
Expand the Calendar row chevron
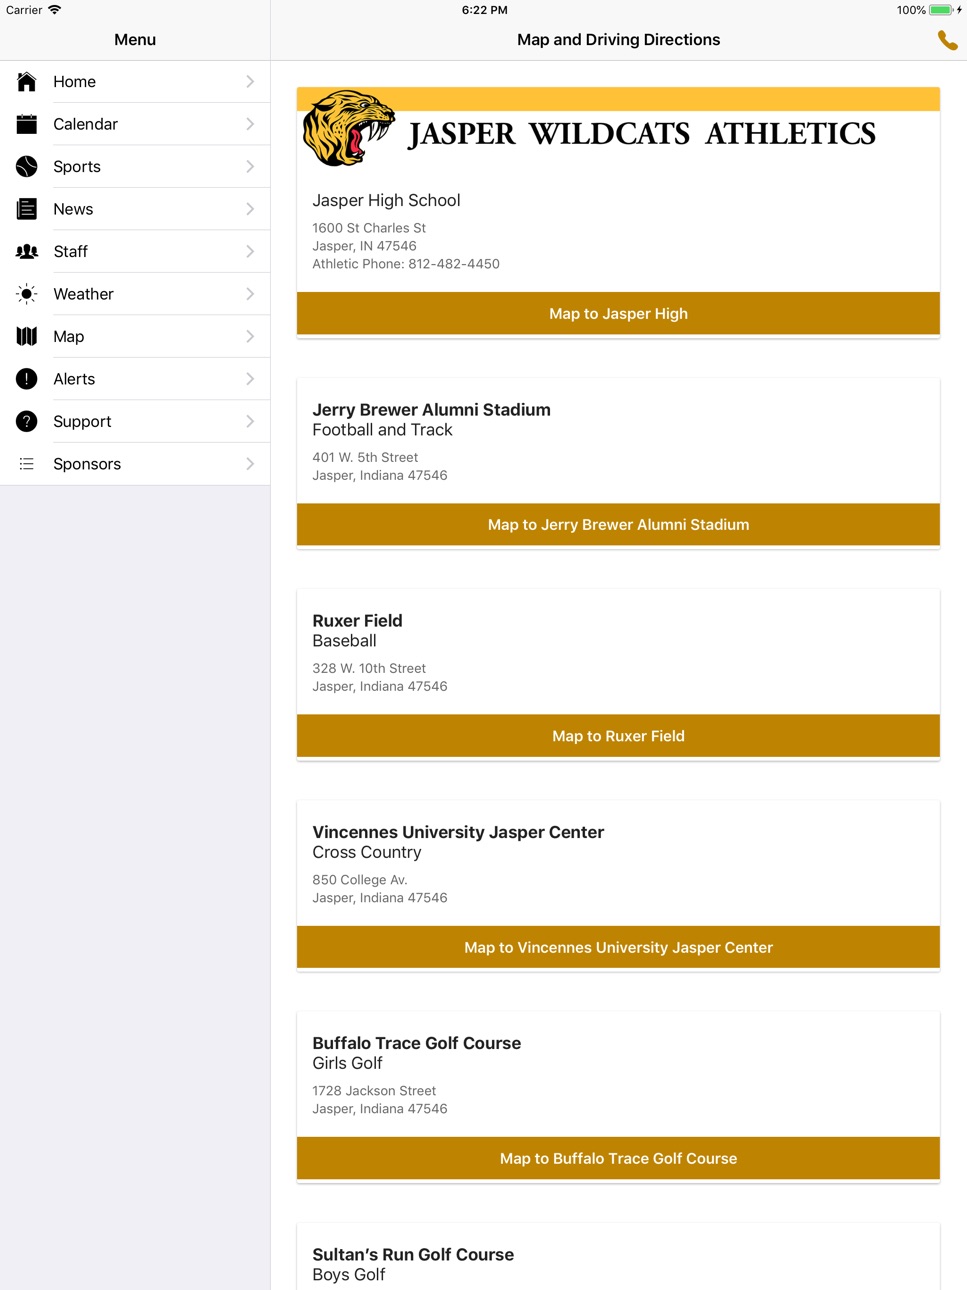click(x=250, y=124)
